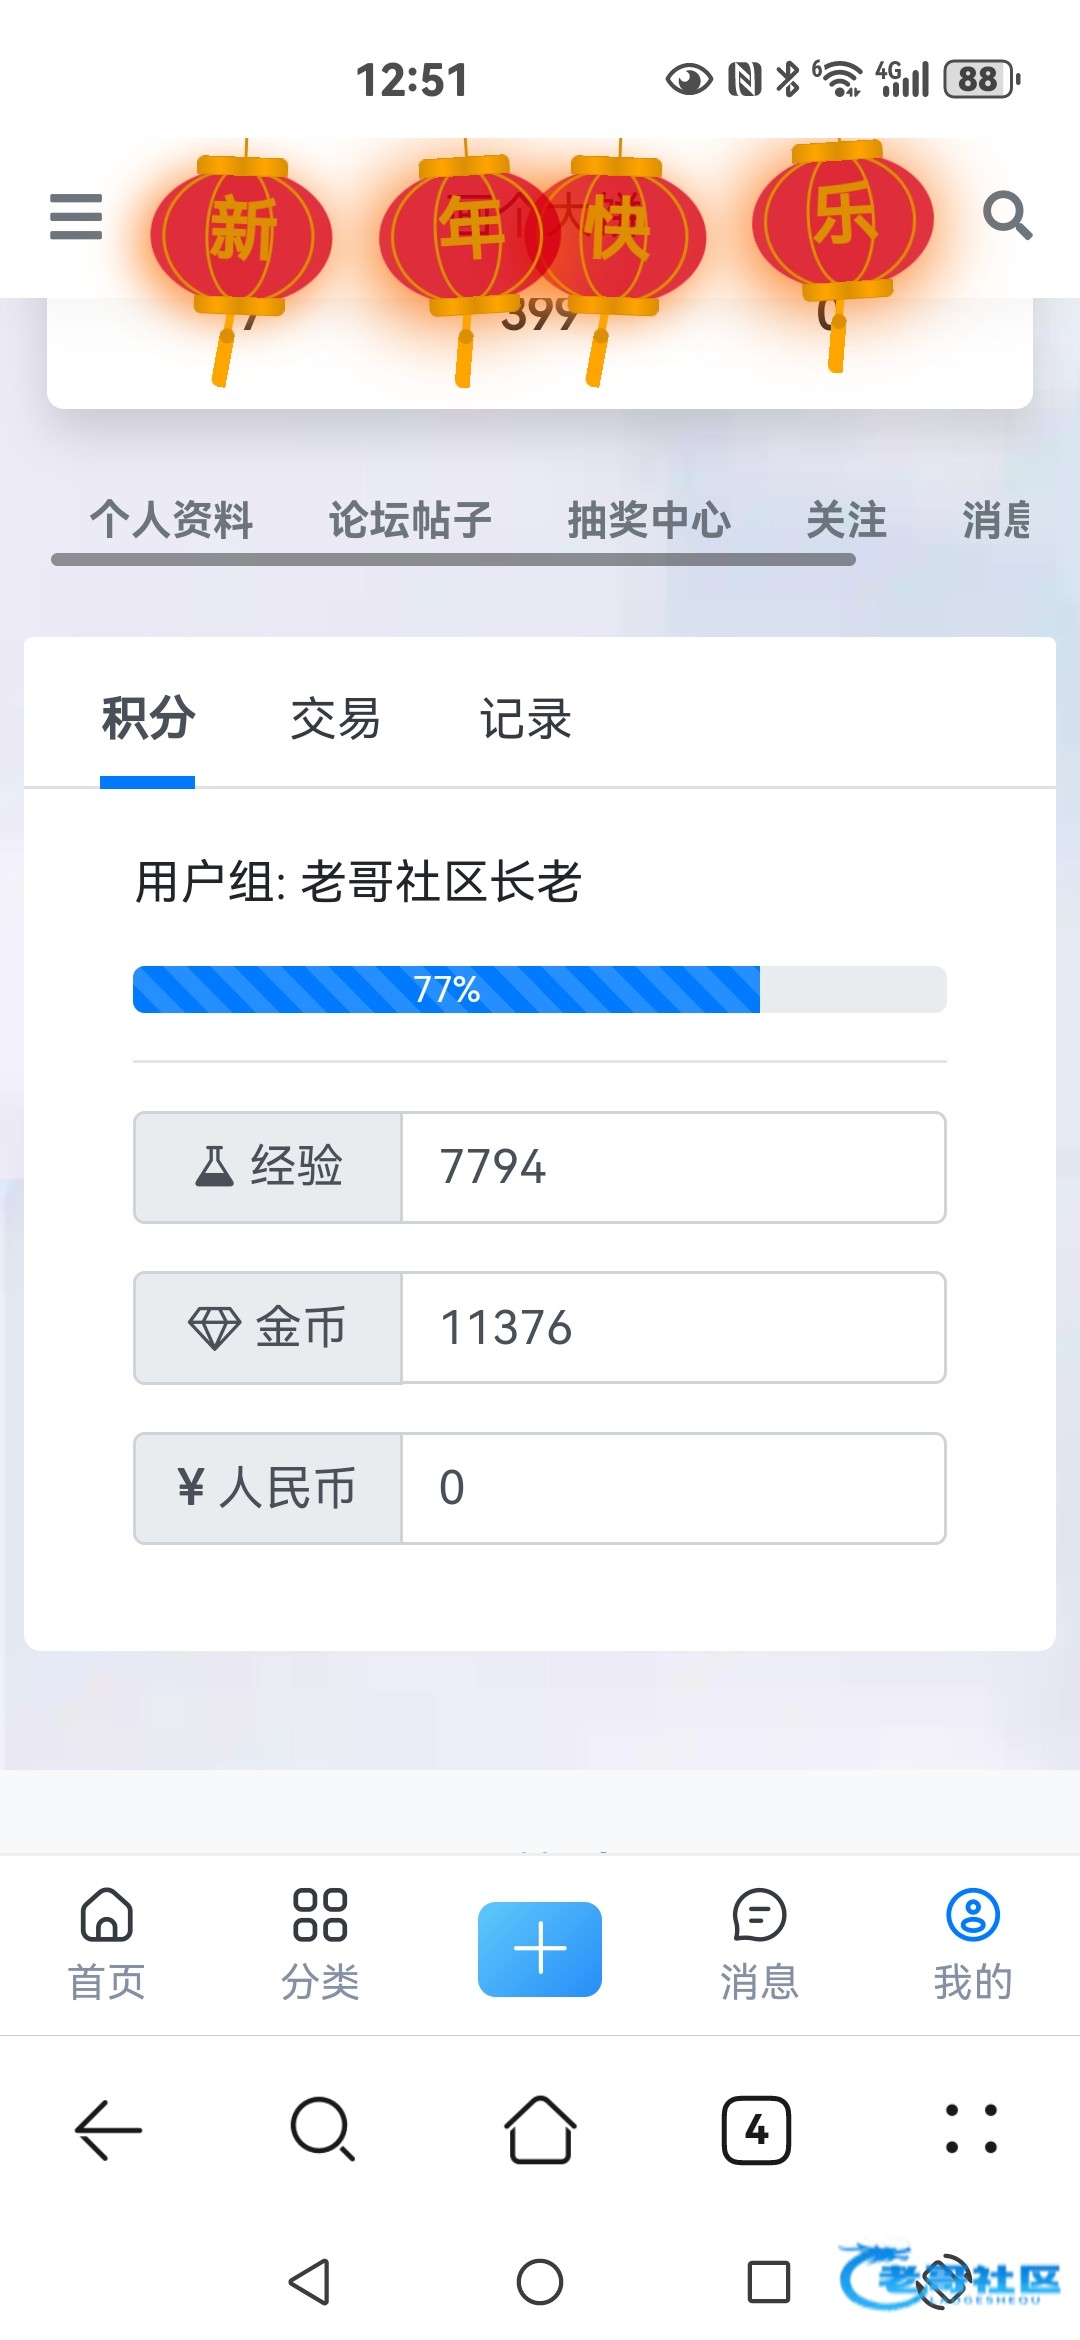Select the 积分 tab
This screenshot has width=1080, height=2340.
pyautogui.click(x=148, y=719)
